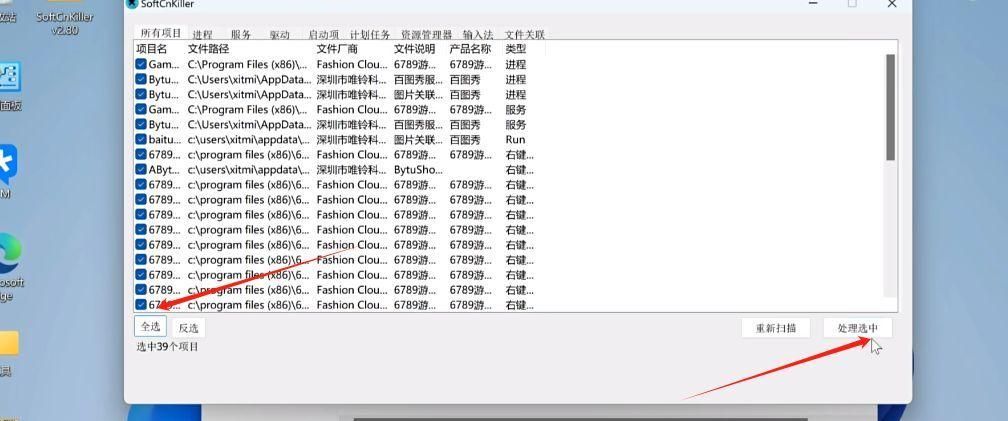
Task: Click the ABytu... item name
Action: pos(165,170)
